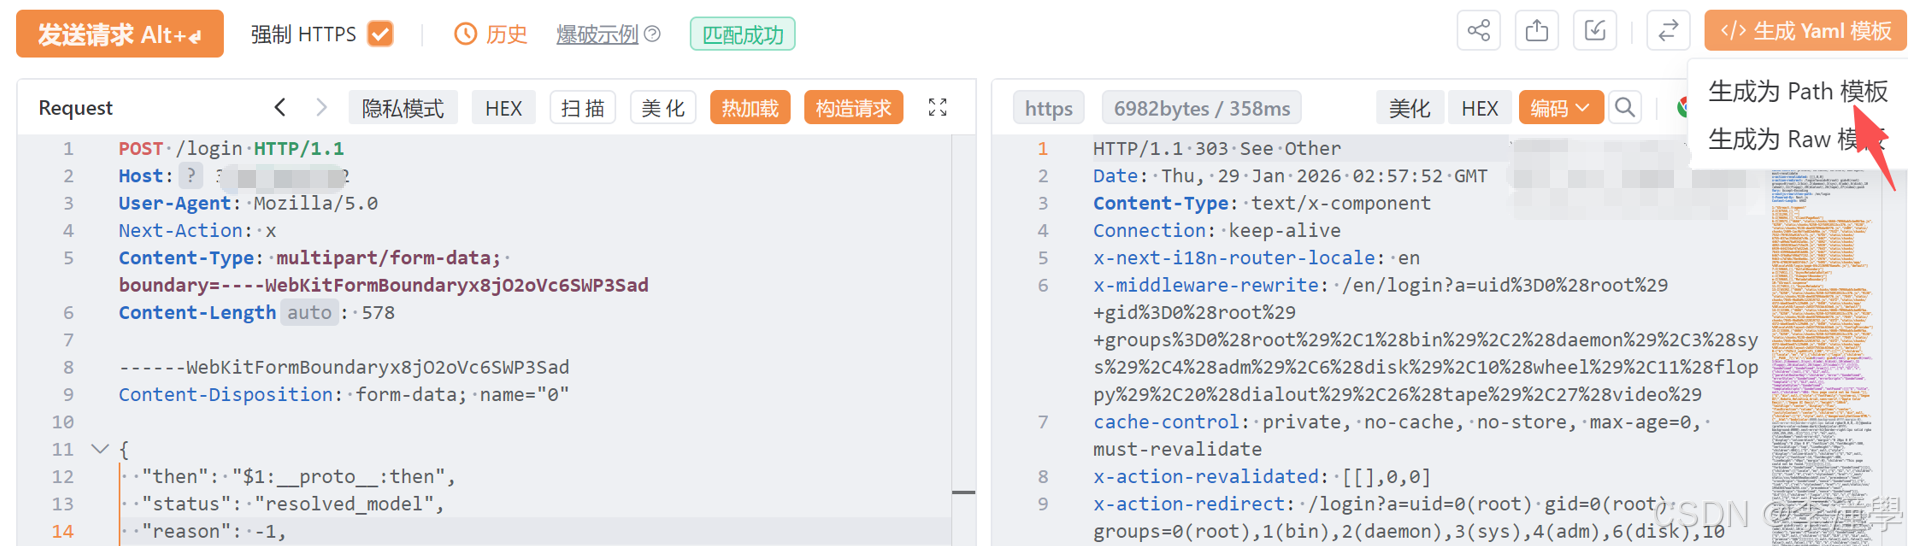This screenshot has height=546, width=1908.
Task: Choose 生成为 Path 模板 from the menu
Action: coord(1797,91)
